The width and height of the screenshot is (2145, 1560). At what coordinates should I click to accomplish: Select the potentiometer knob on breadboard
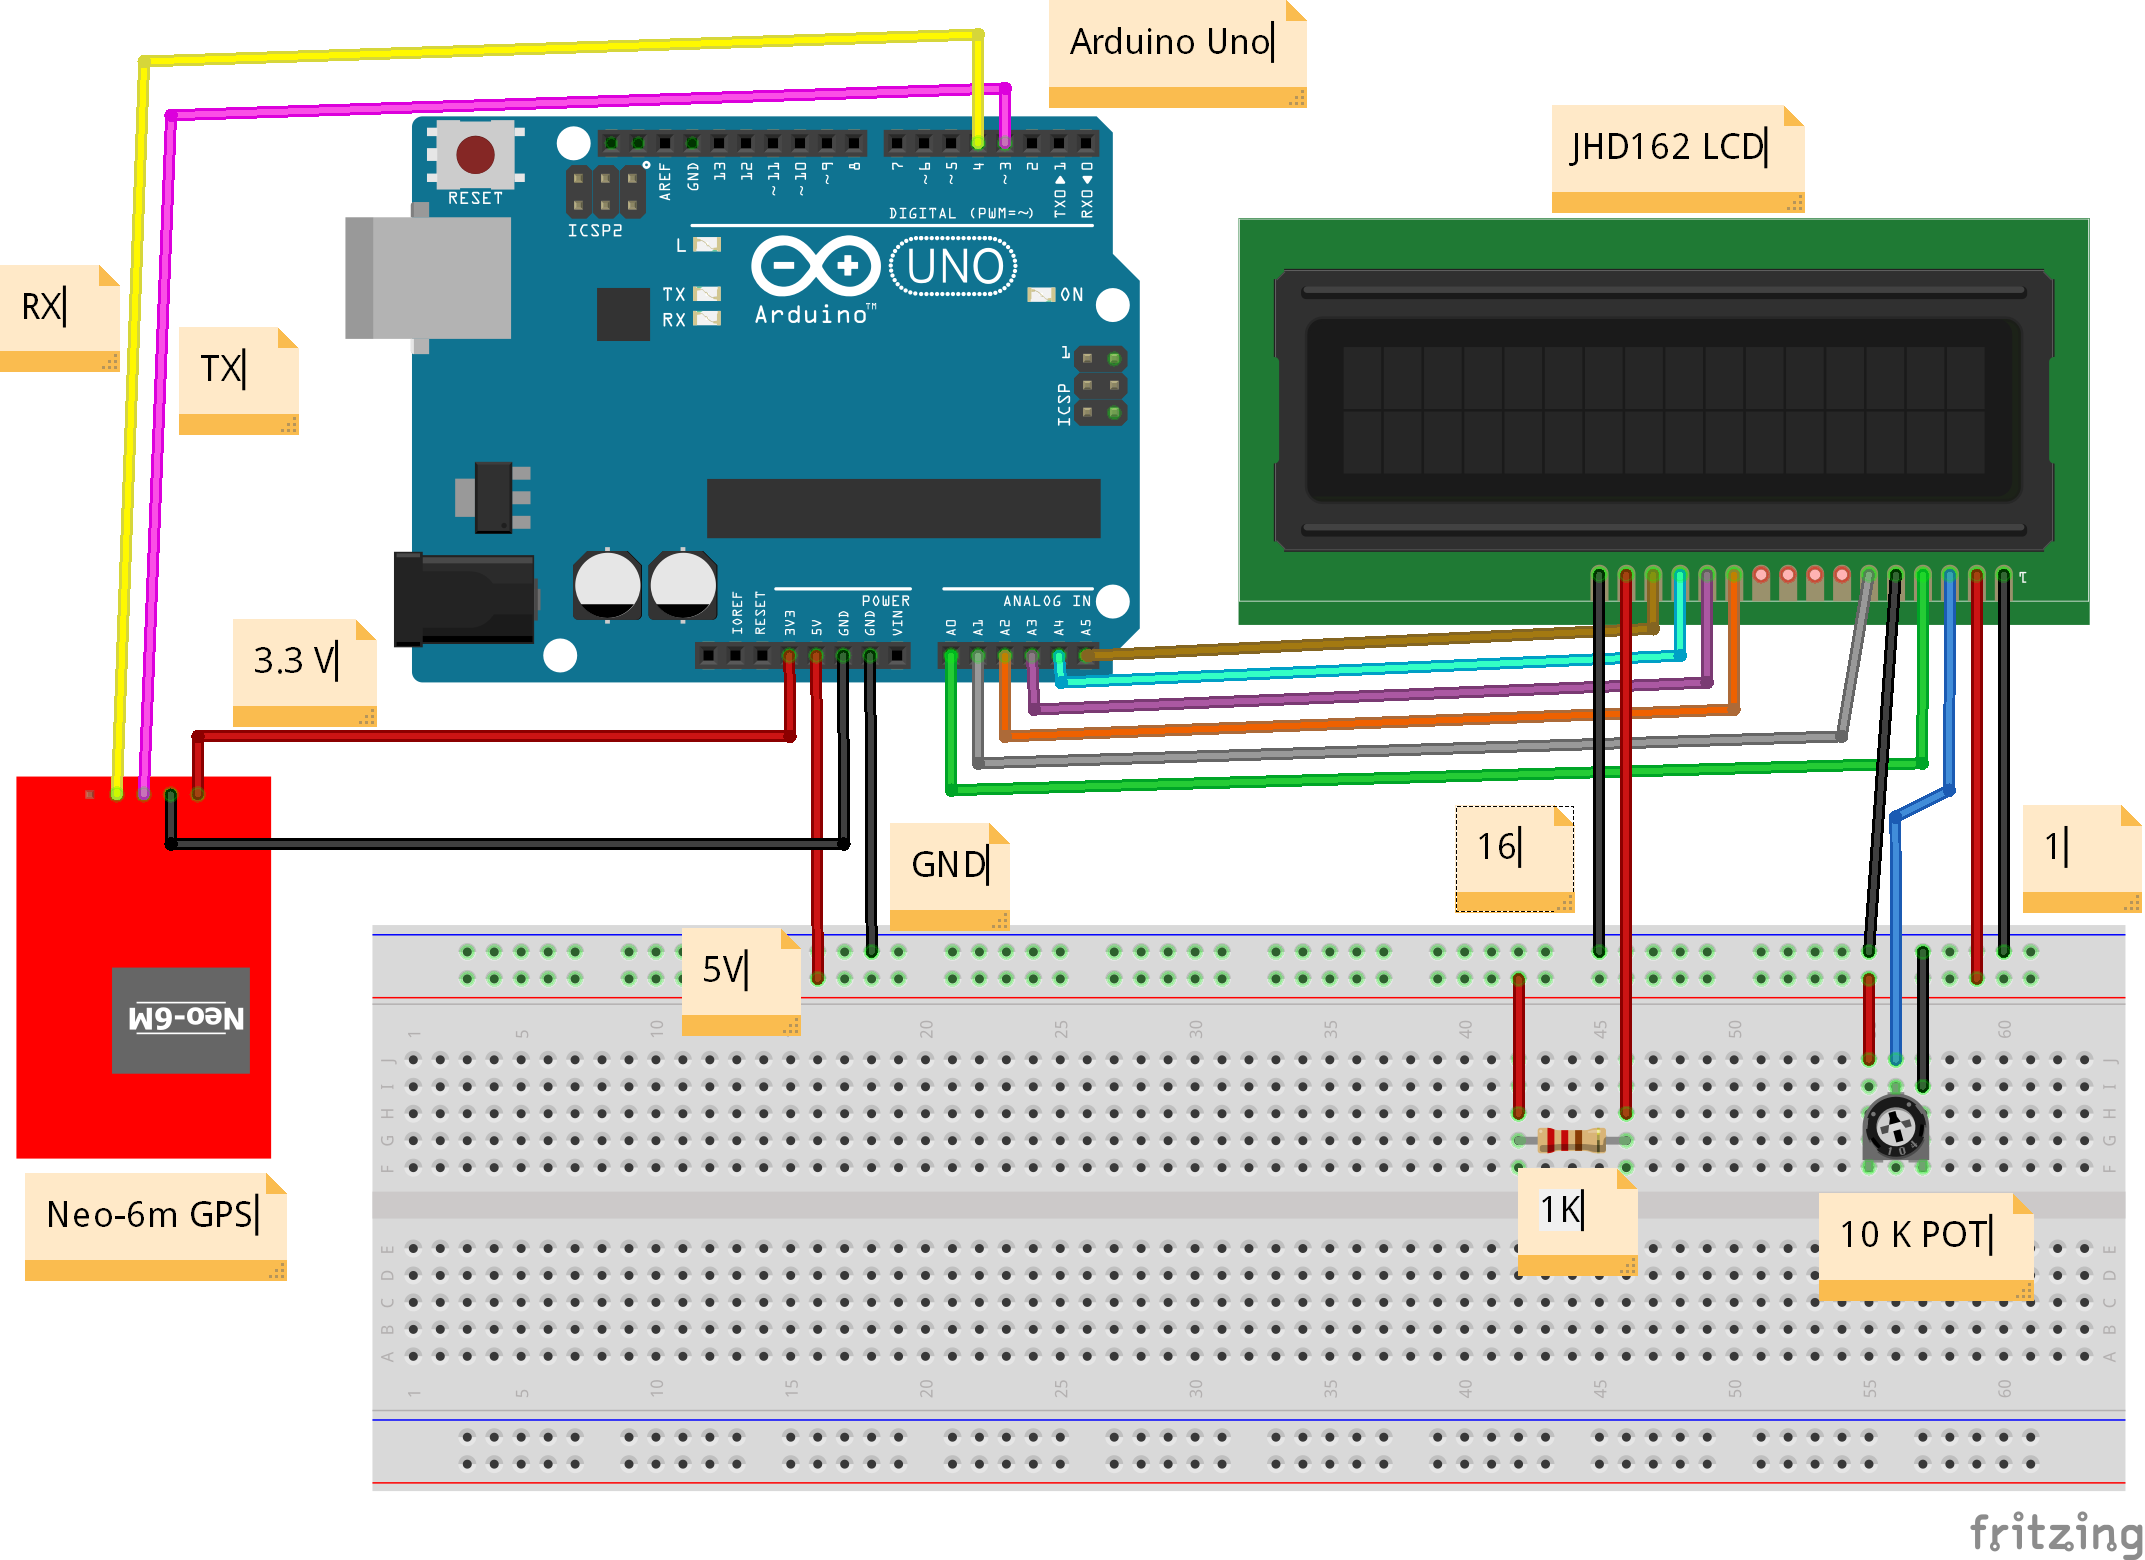[1895, 1129]
